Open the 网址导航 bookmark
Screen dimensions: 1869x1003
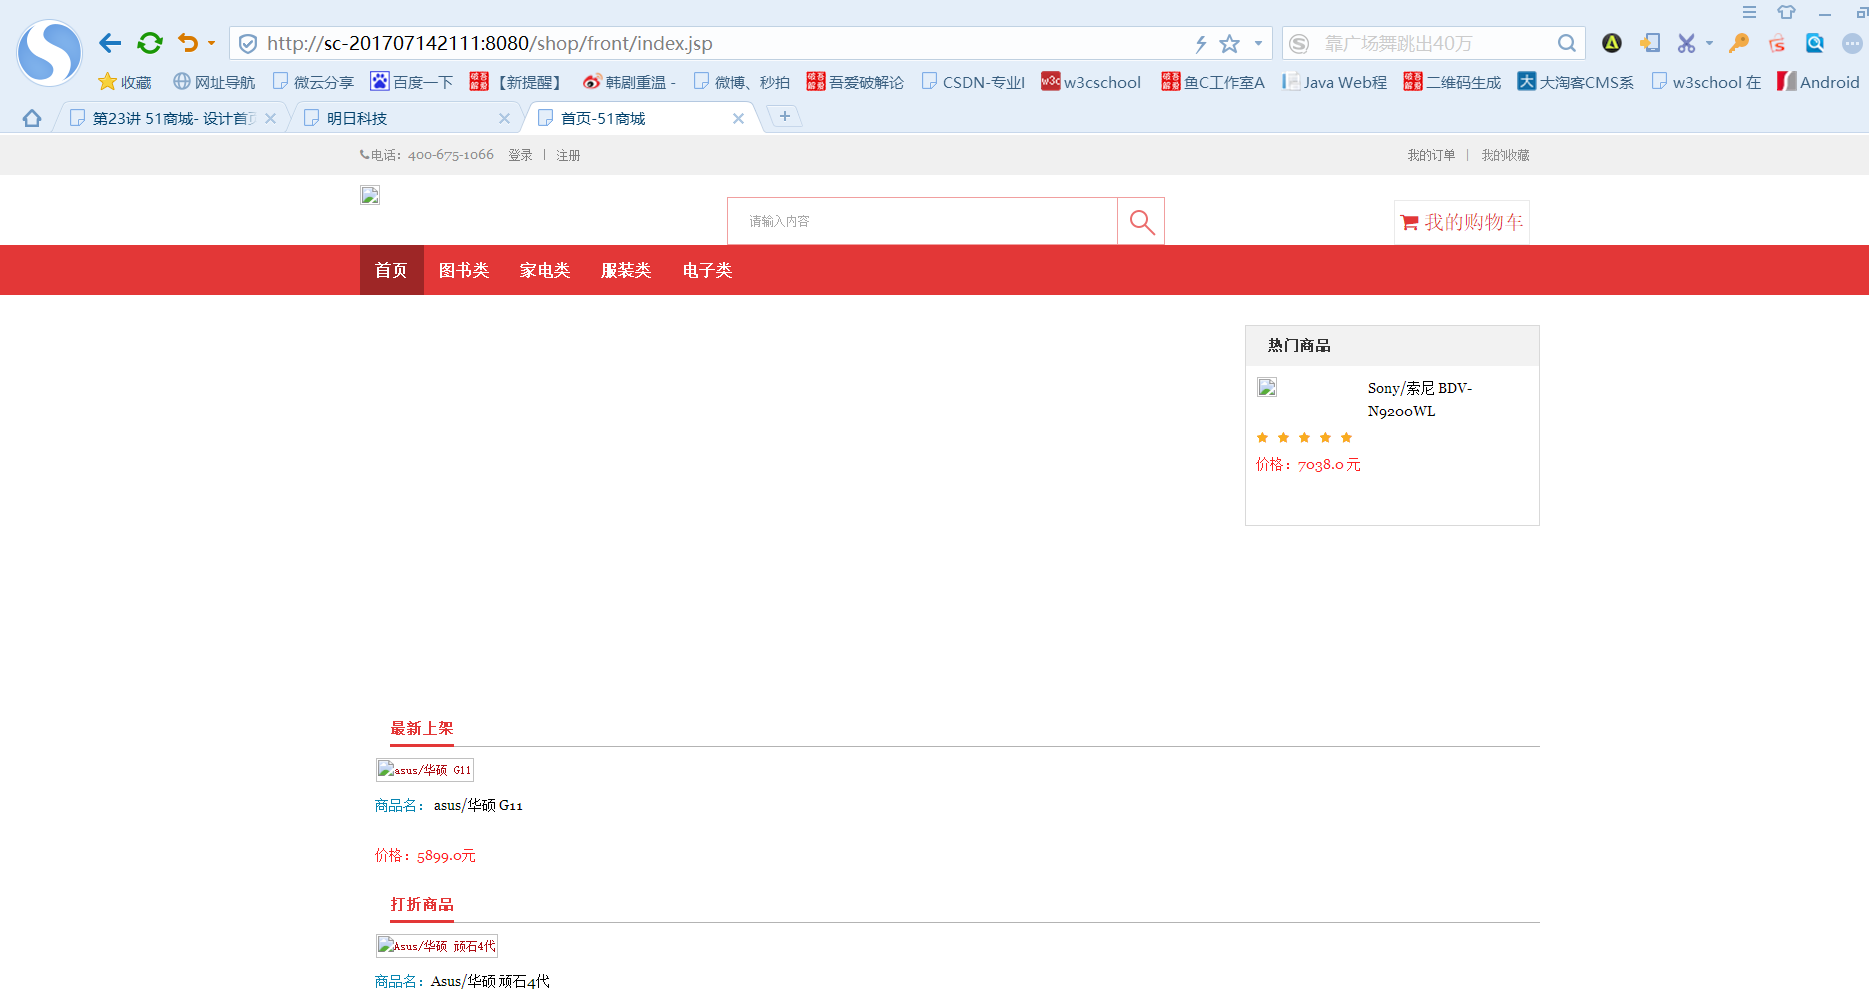(x=214, y=82)
